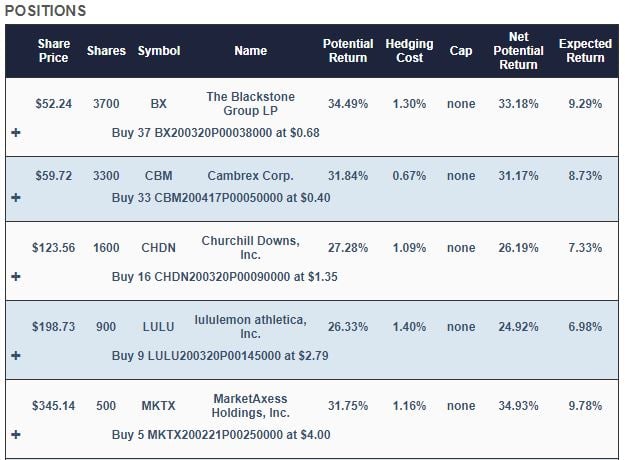
Task: Click the MarketAxess Holdings, Inc. name
Action: 250,406
